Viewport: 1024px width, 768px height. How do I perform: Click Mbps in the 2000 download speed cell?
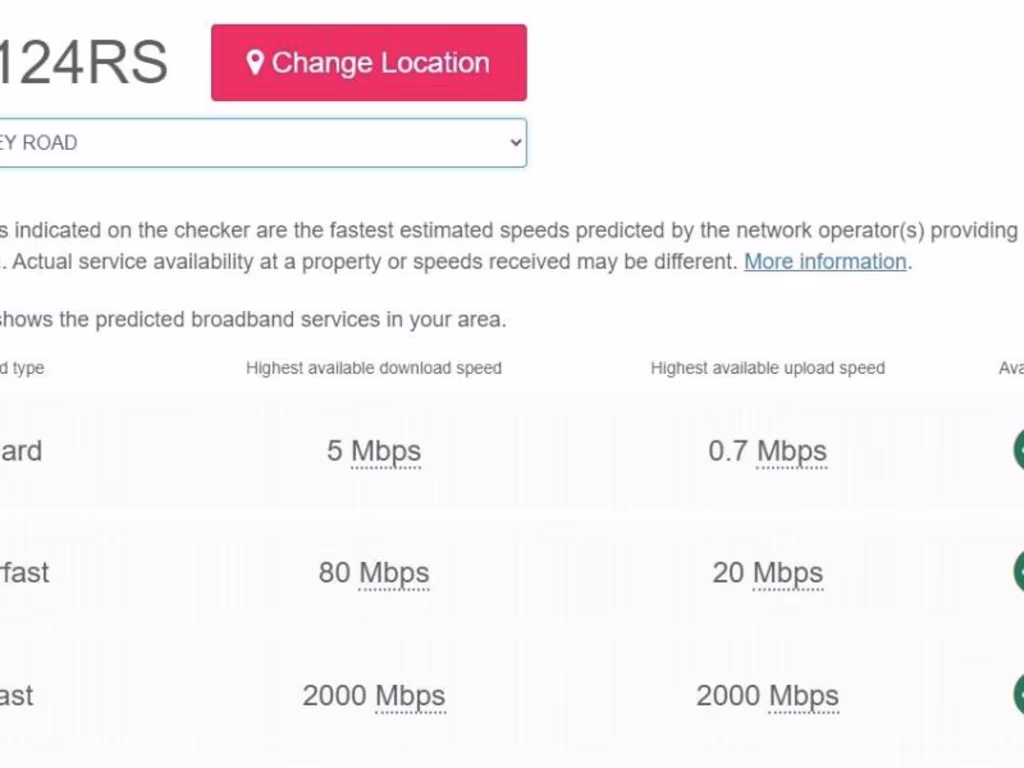point(410,696)
